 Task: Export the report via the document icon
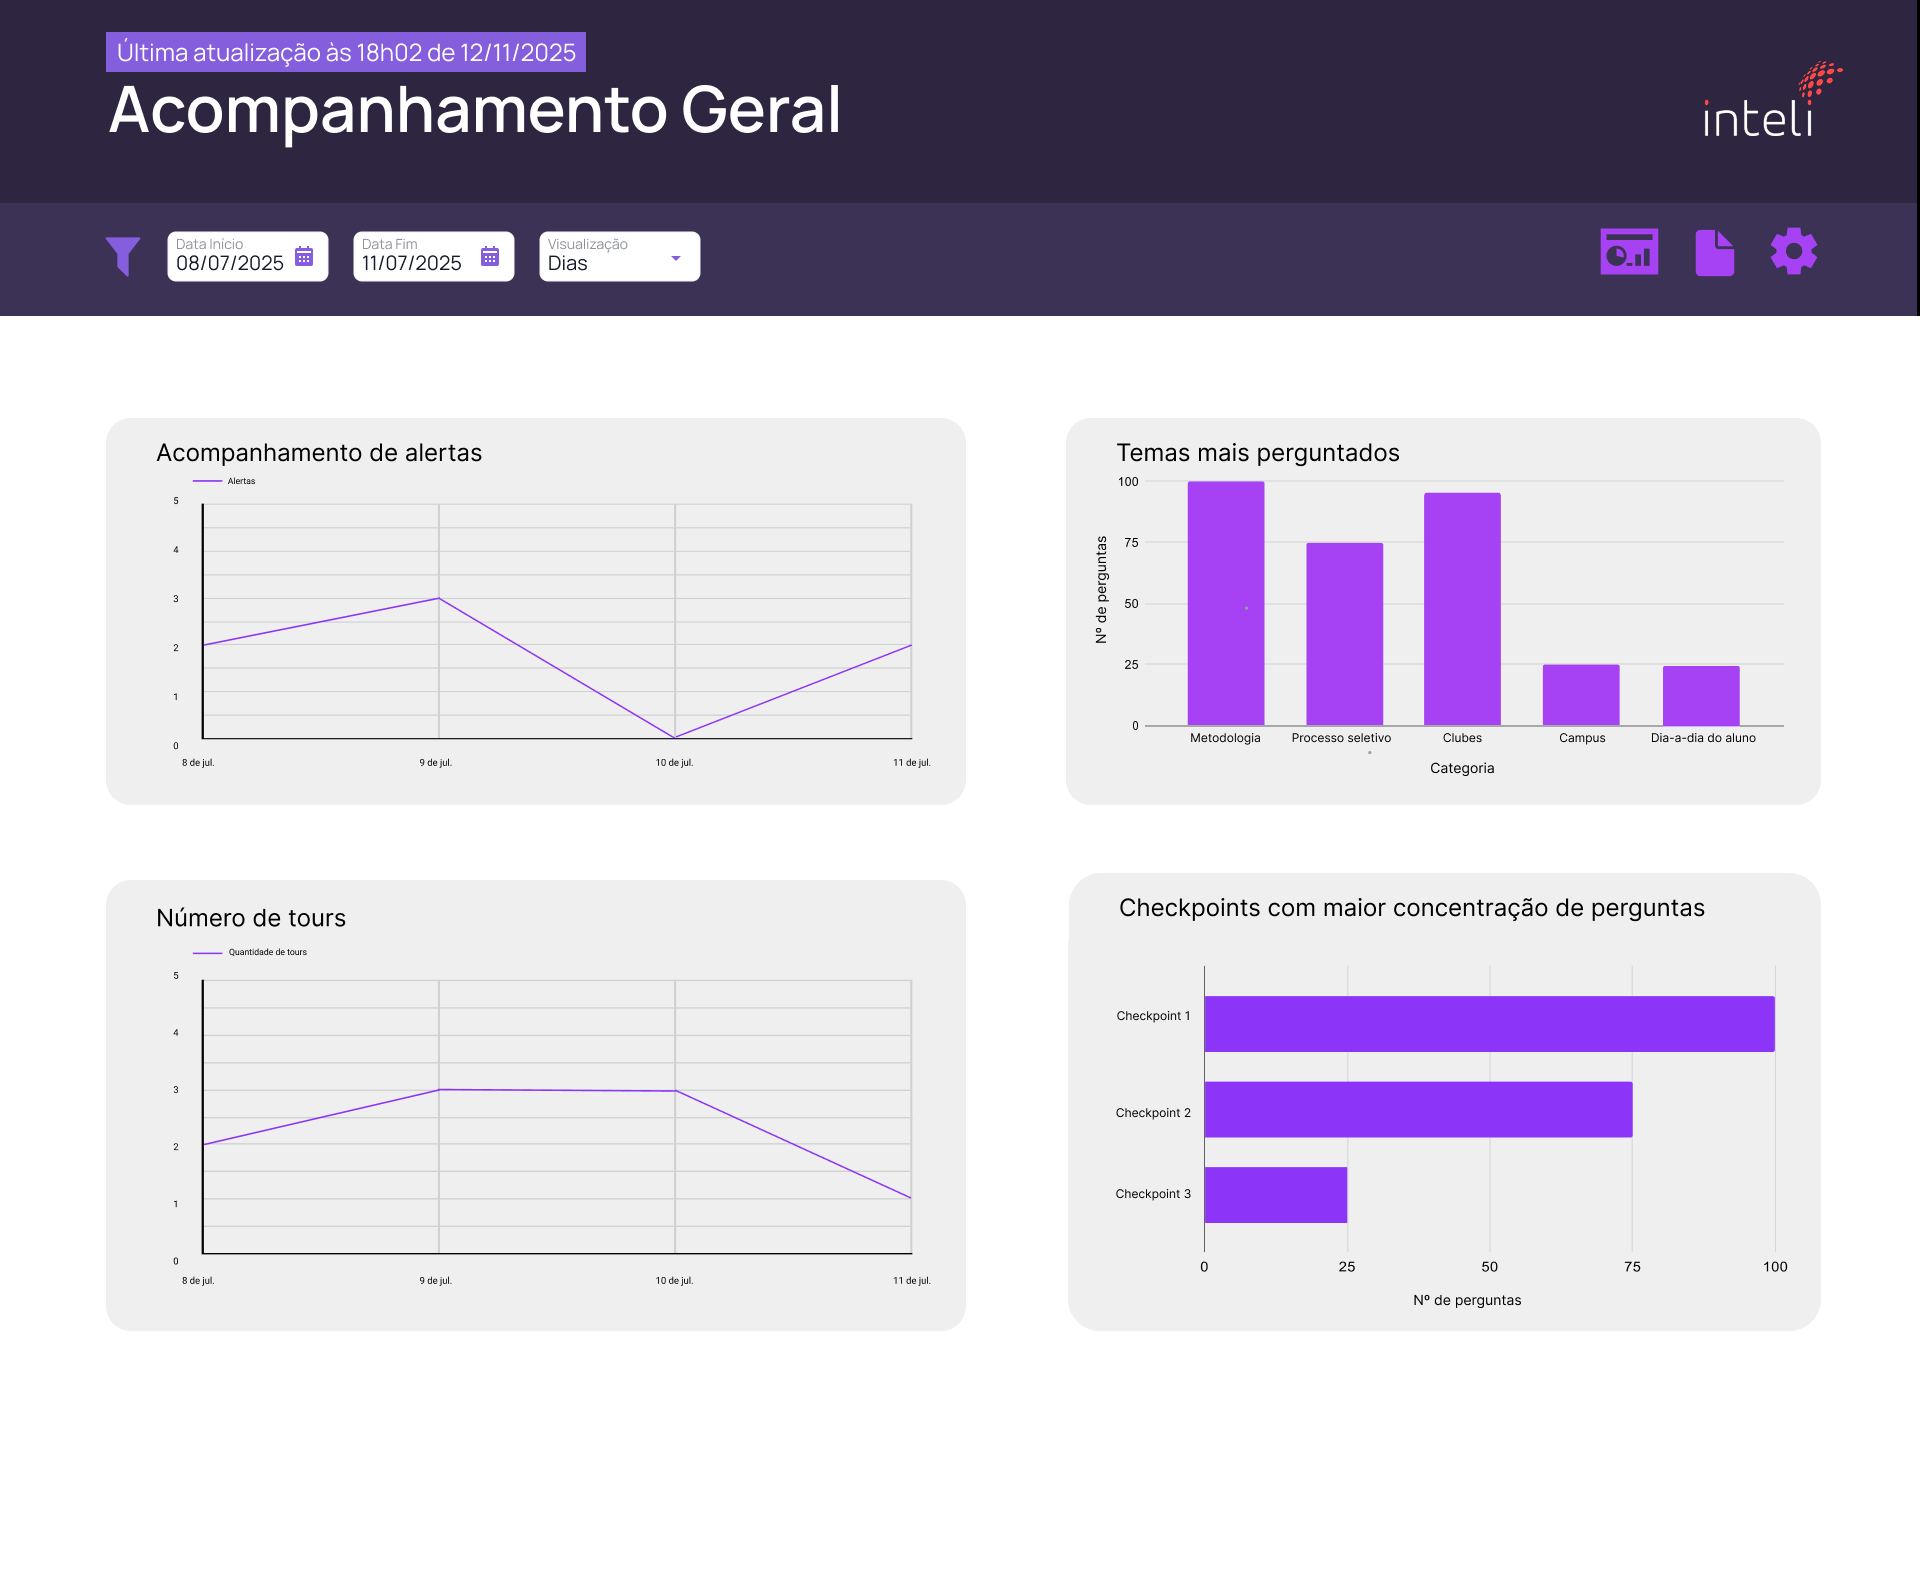tap(1713, 251)
